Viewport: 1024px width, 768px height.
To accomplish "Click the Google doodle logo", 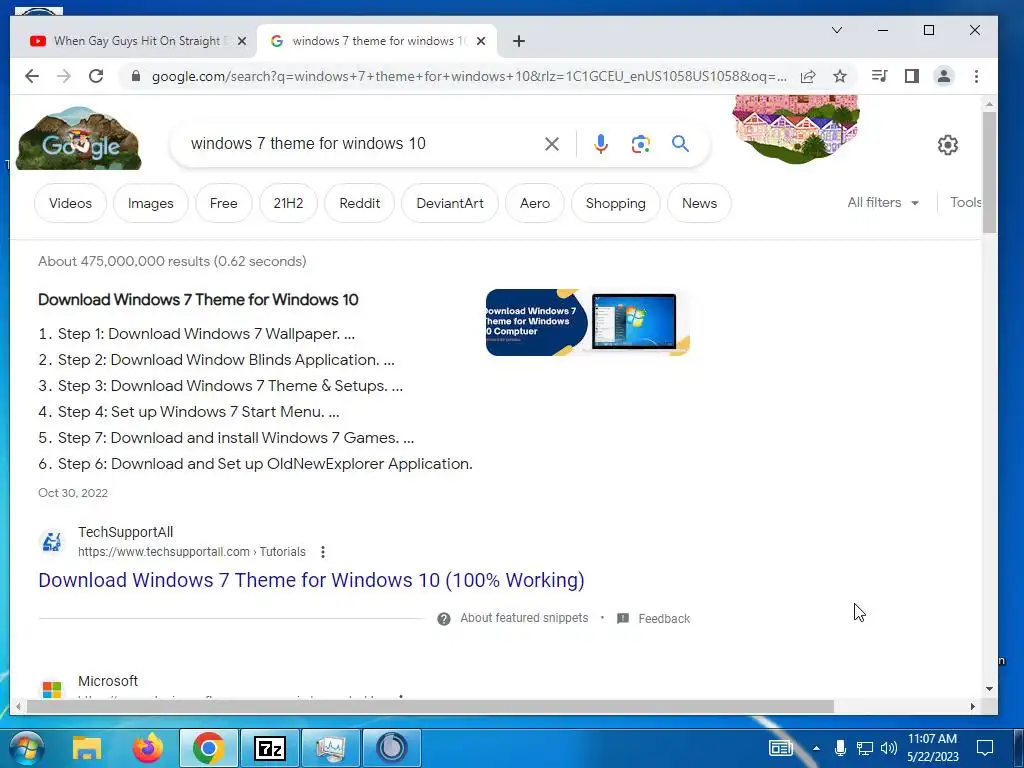I will pos(78,138).
